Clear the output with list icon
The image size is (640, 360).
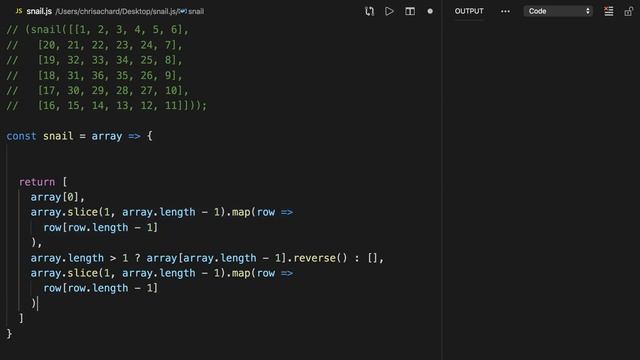point(609,11)
